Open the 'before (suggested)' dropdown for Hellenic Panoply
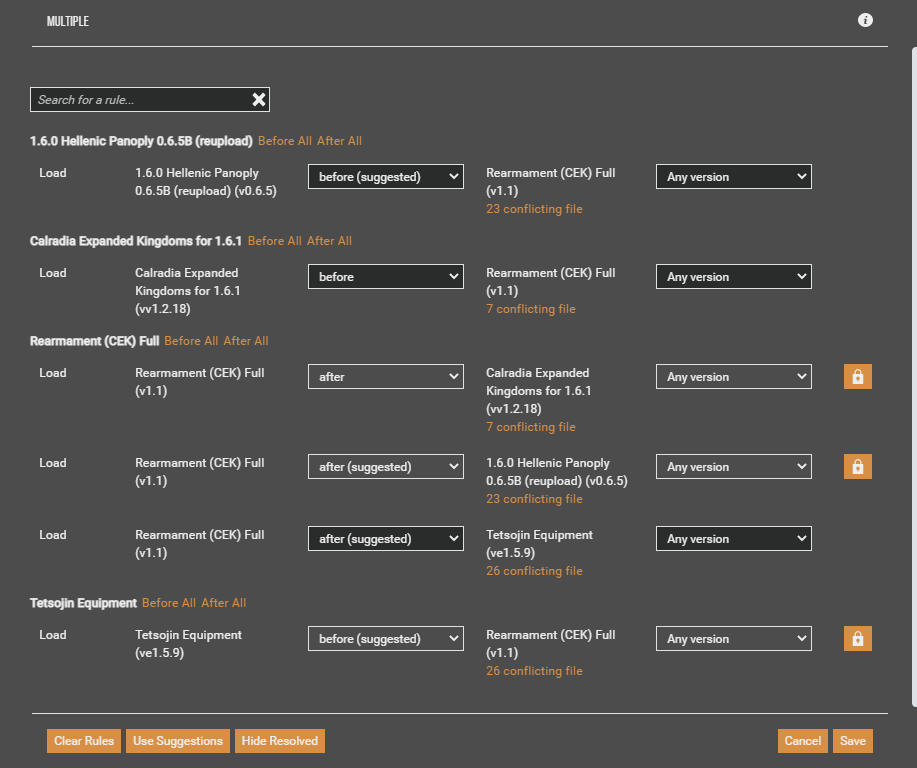The width and height of the screenshot is (917, 768). 385,177
